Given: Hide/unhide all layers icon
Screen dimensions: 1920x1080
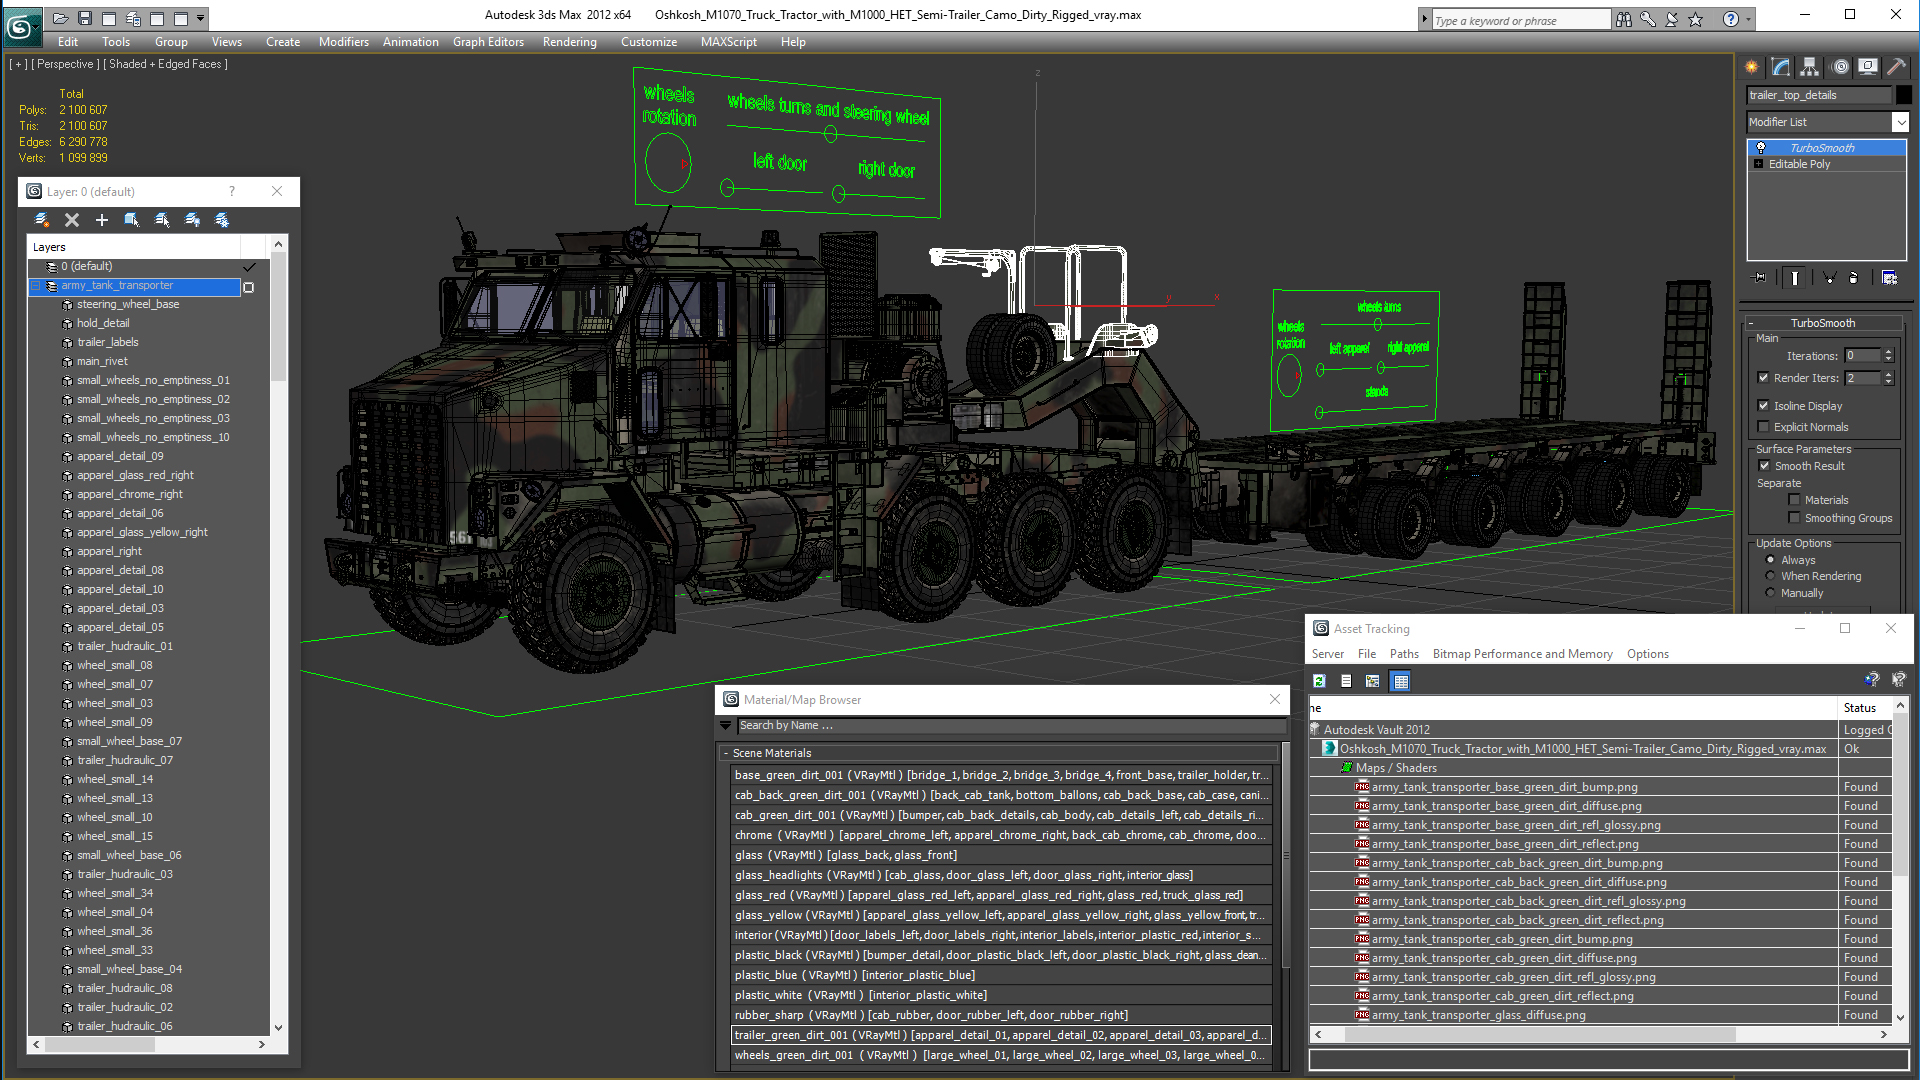Looking at the screenshot, I should click(192, 220).
